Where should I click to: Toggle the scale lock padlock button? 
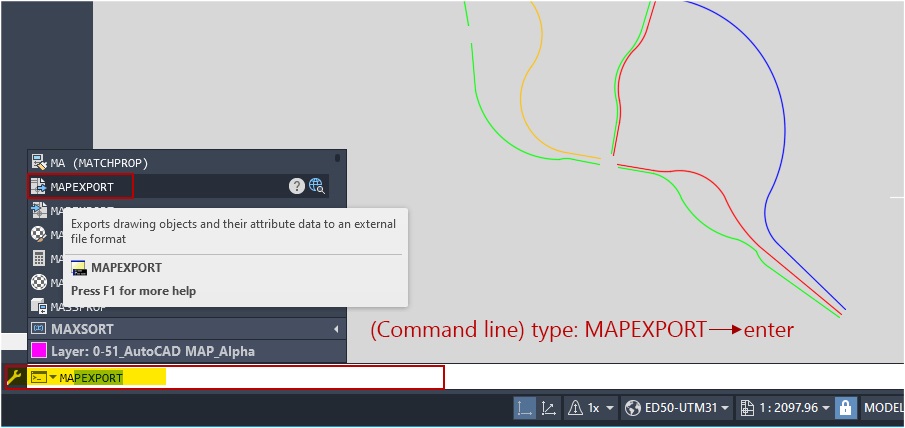[846, 408]
